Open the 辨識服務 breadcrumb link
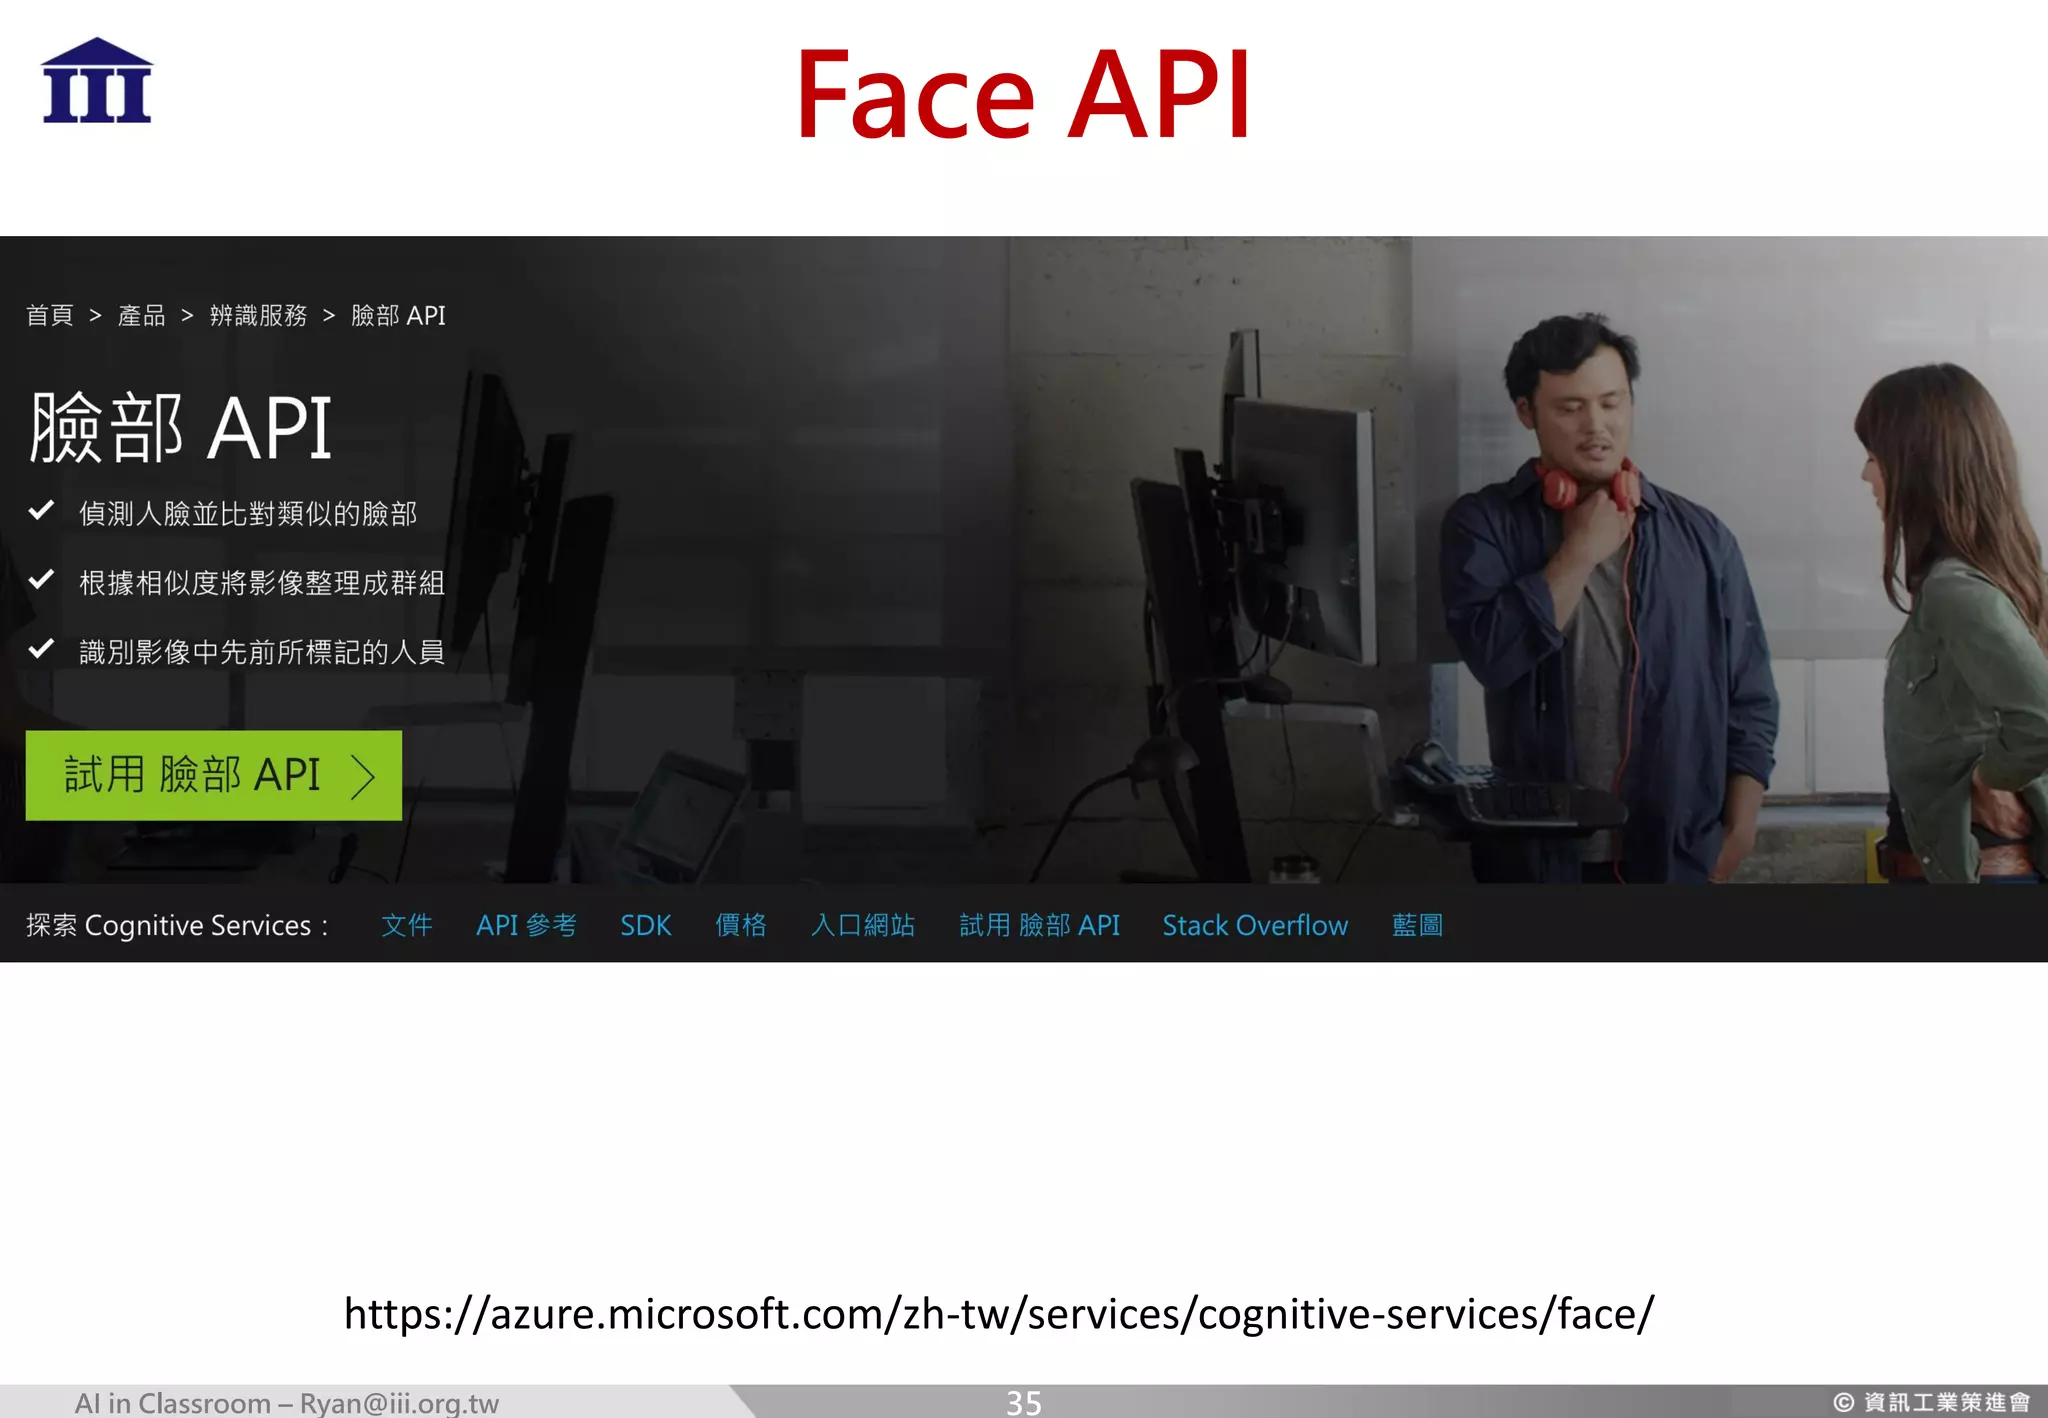Image resolution: width=2048 pixels, height=1418 pixels. point(258,316)
